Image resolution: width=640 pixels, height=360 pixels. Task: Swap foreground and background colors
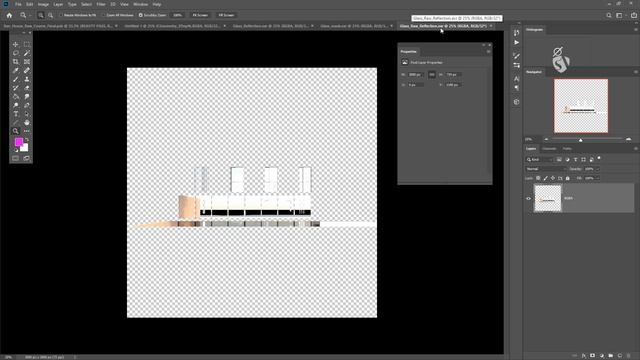pyautogui.click(x=27, y=140)
